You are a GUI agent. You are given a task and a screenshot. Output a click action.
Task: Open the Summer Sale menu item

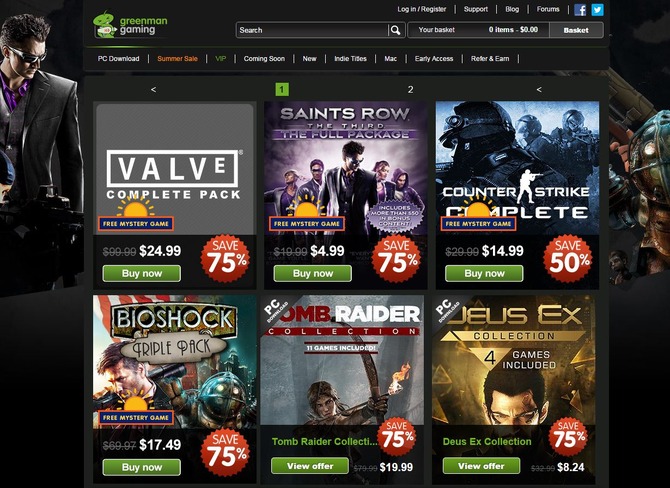177,59
